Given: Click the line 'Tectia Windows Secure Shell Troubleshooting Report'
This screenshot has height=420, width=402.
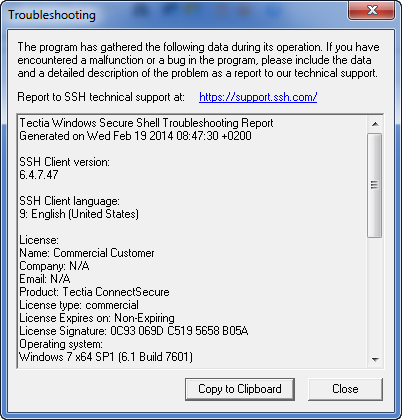Looking at the screenshot, I should click(146, 123).
